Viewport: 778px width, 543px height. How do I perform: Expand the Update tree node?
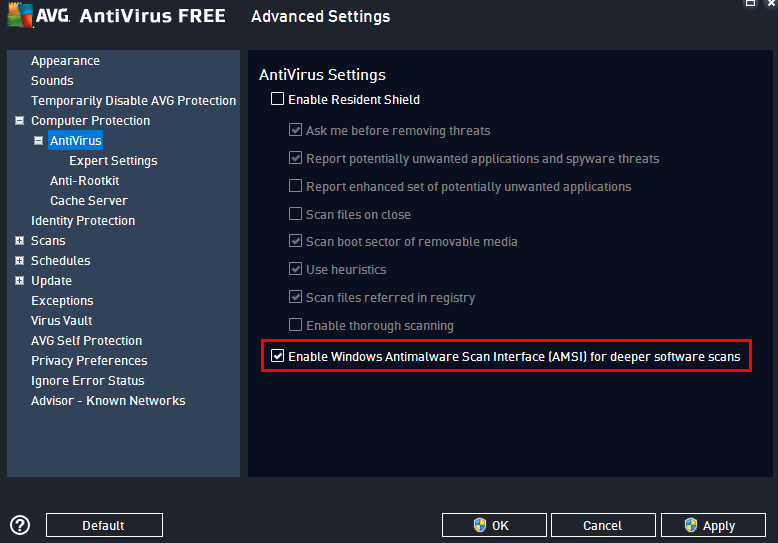19,280
